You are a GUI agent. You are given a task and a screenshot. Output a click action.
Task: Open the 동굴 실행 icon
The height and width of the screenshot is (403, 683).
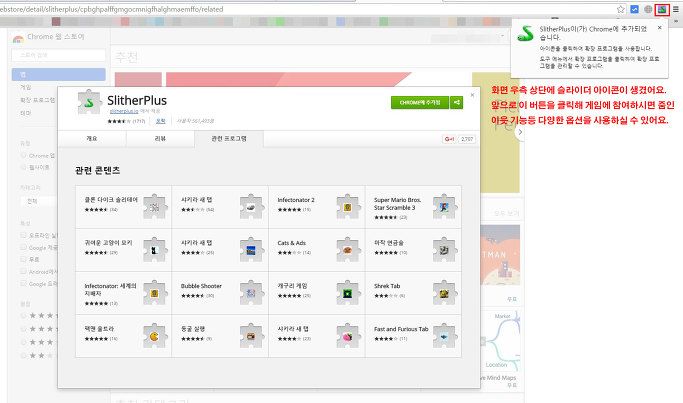pyautogui.click(x=251, y=336)
